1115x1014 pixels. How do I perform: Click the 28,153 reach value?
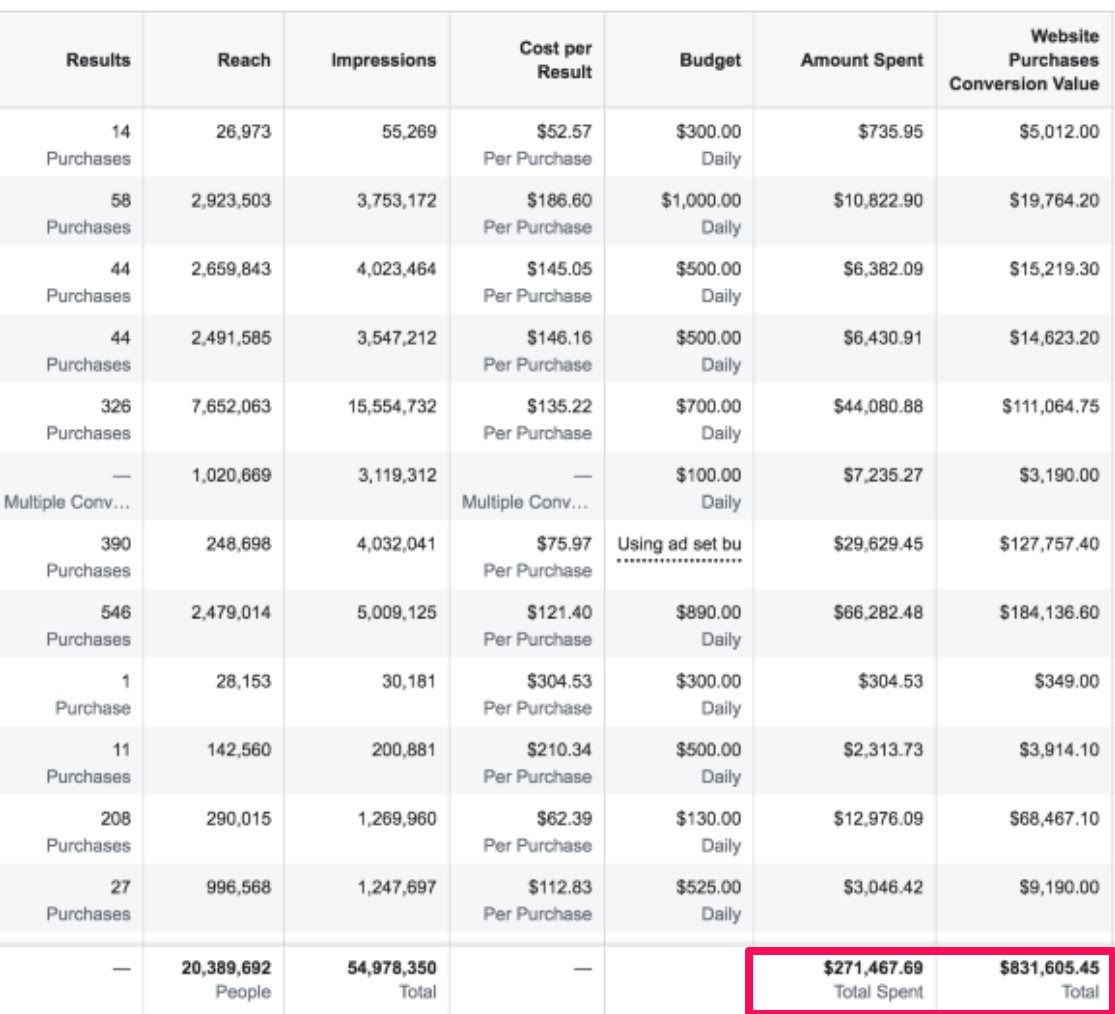click(243, 681)
